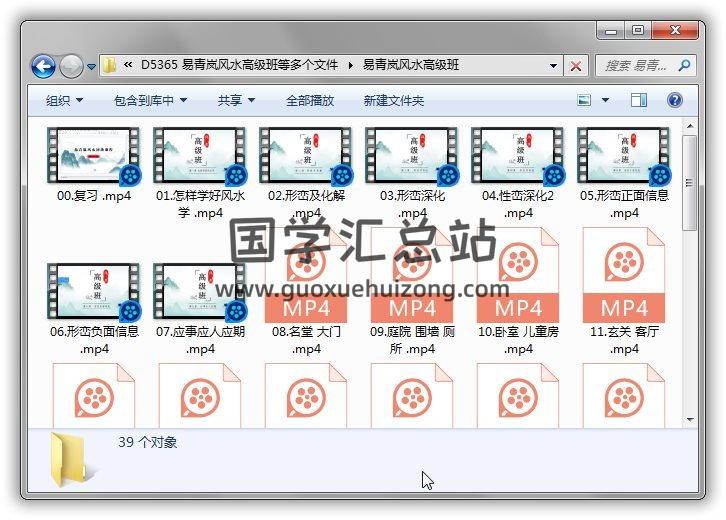Click scrollbar down arrow

pos(690,420)
